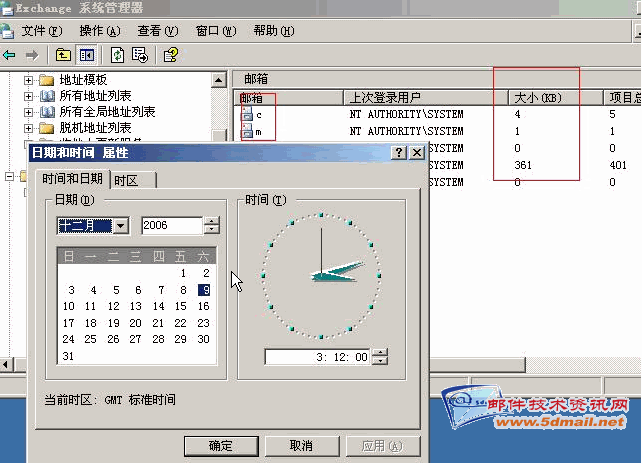Click the time input field showing 3:12:00

click(318, 357)
